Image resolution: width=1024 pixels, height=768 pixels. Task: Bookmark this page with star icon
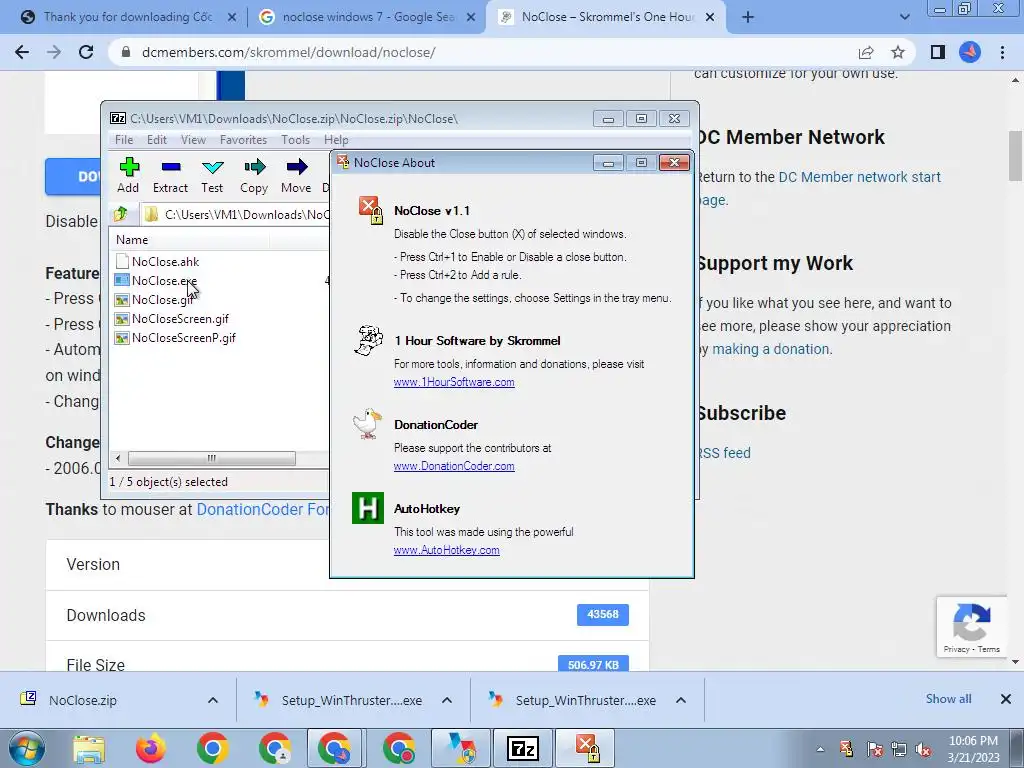899,52
